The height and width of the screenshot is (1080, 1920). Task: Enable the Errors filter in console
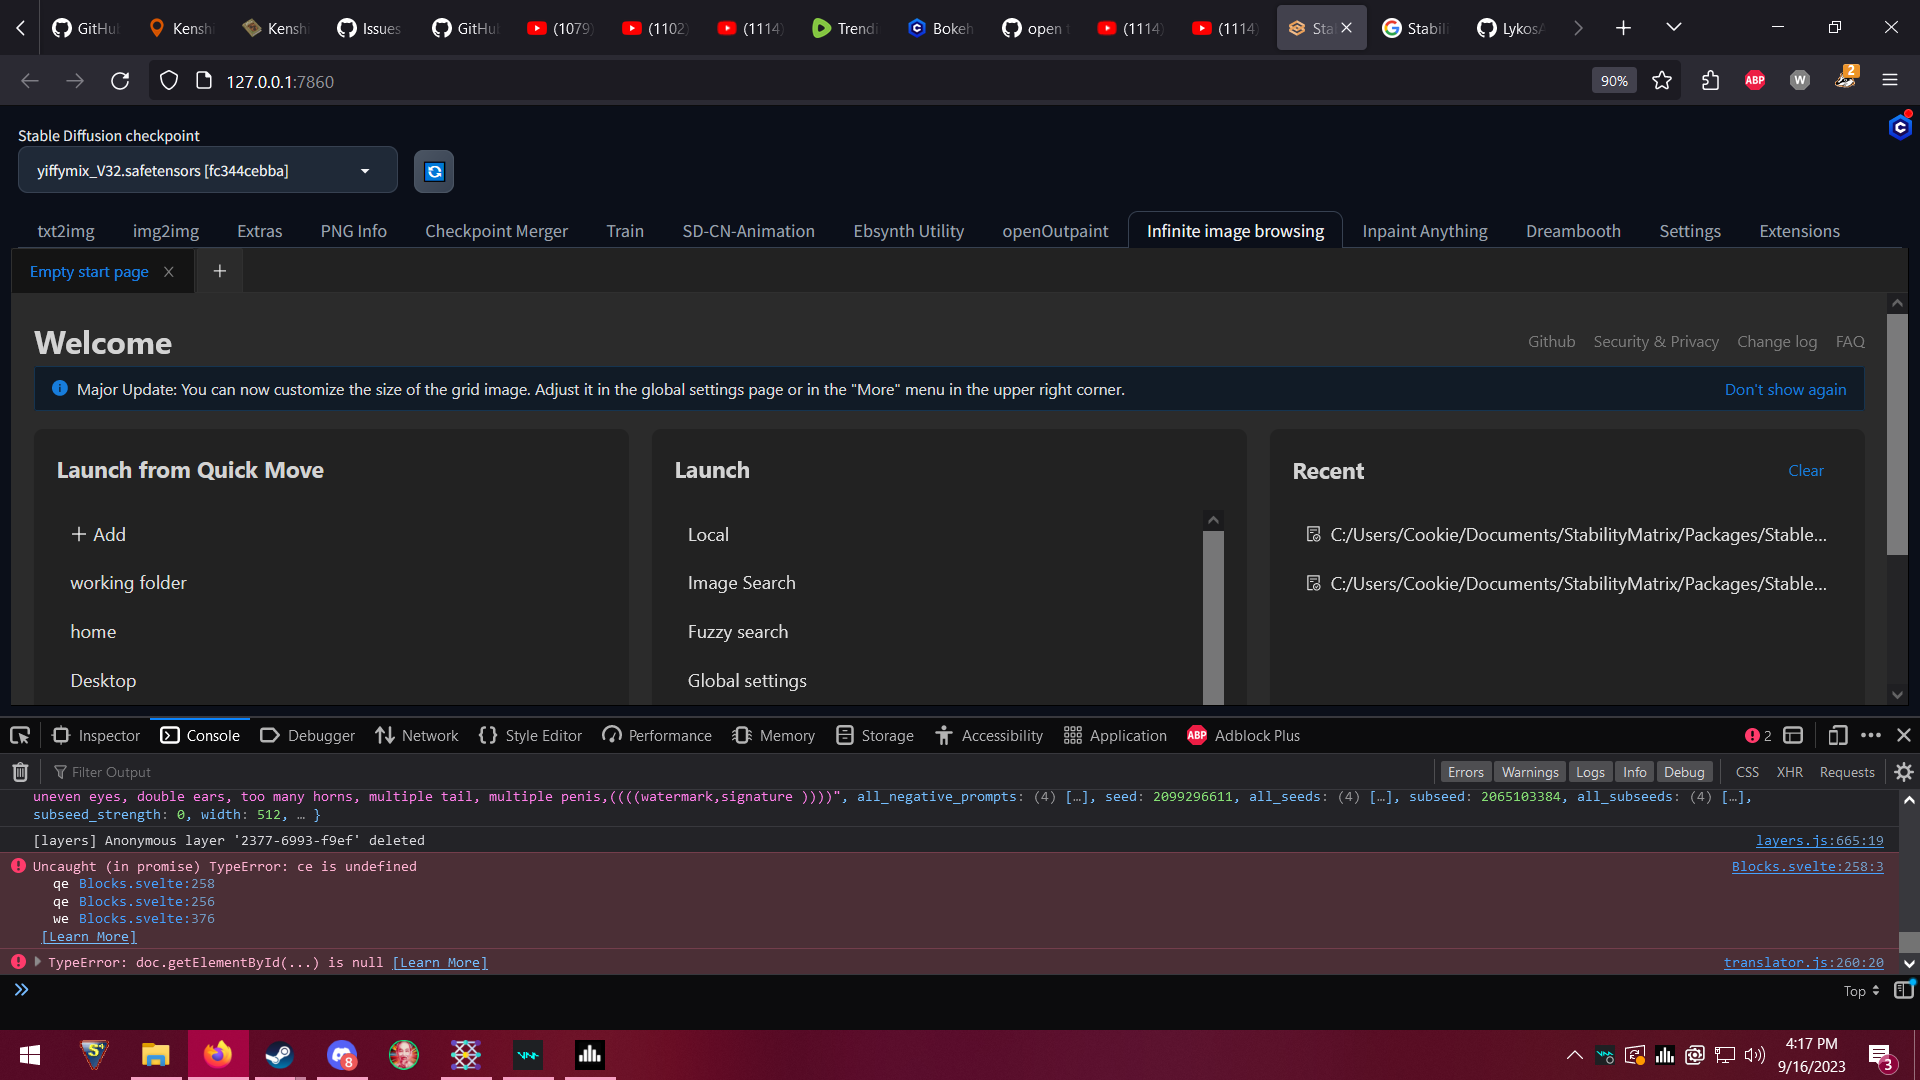[1465, 771]
